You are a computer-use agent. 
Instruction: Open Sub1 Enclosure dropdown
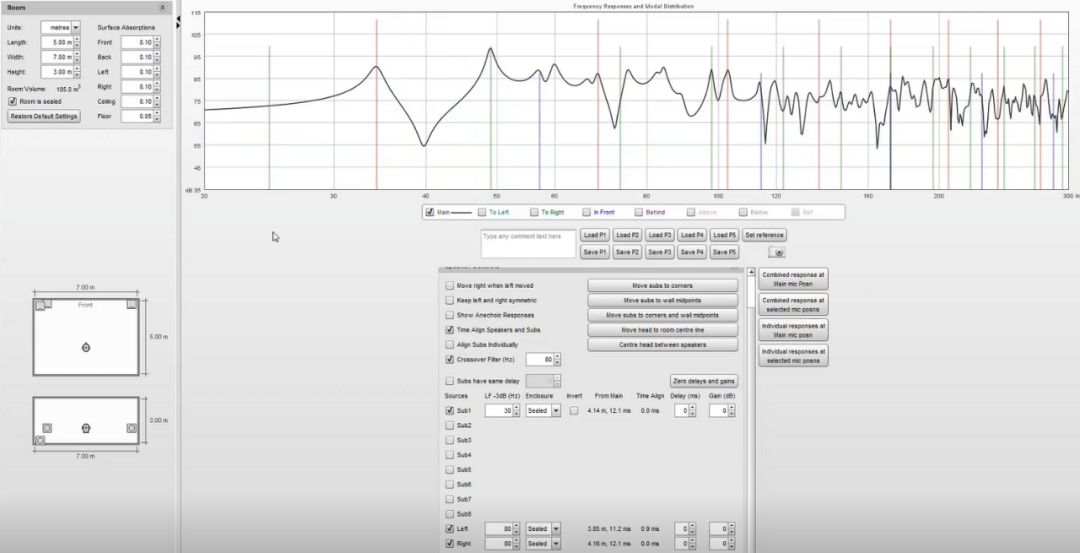pyautogui.click(x=555, y=410)
